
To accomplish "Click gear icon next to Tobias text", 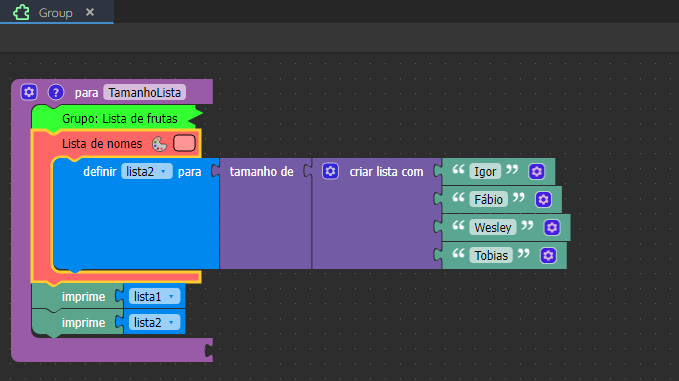I will point(548,255).
